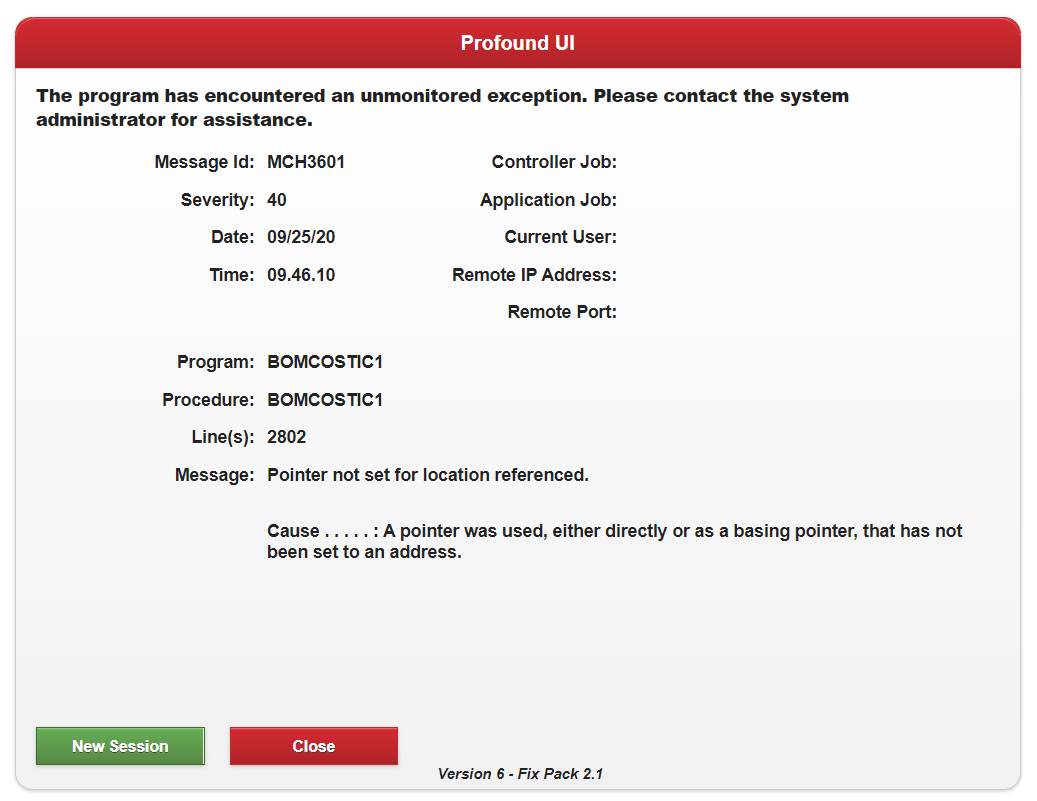Click the red Close button
This screenshot has width=1037, height=801.
(x=314, y=746)
